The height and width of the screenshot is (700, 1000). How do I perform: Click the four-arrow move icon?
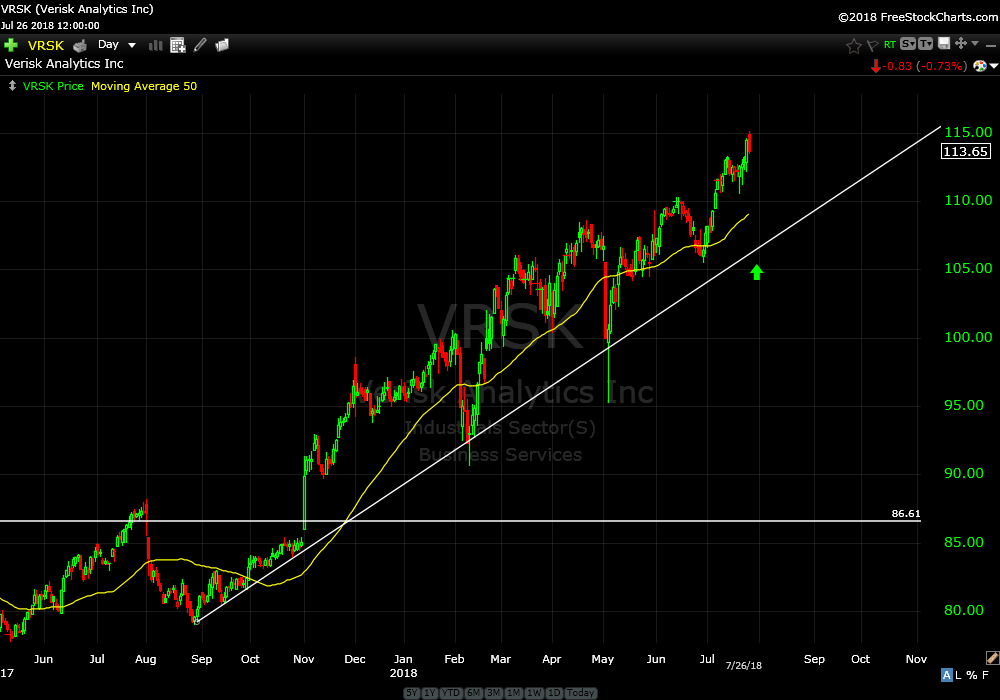click(961, 44)
